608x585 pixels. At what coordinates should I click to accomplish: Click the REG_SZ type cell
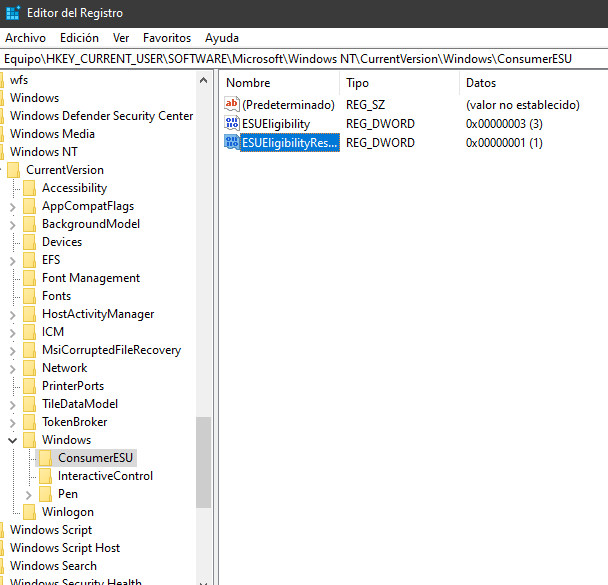click(365, 105)
